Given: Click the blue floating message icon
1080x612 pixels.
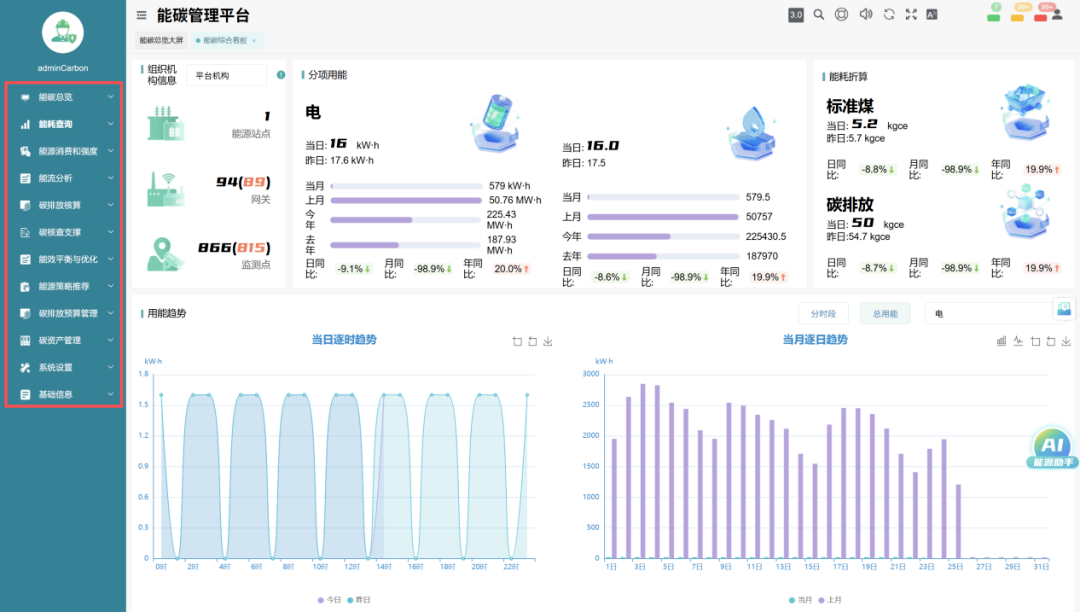Looking at the screenshot, I should [1064, 309].
